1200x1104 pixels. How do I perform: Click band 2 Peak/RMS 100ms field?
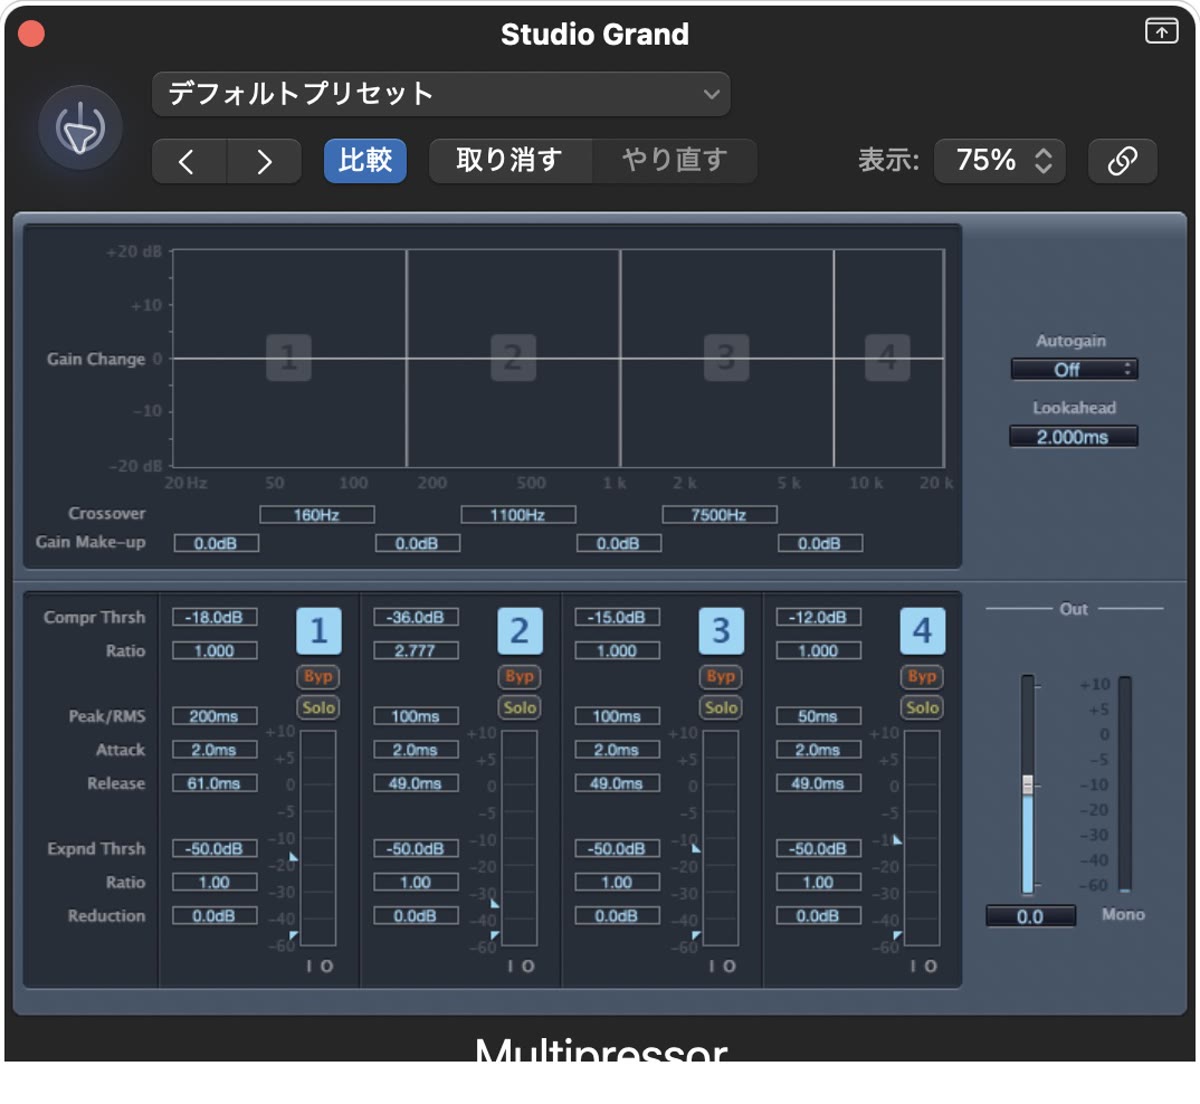click(x=416, y=716)
